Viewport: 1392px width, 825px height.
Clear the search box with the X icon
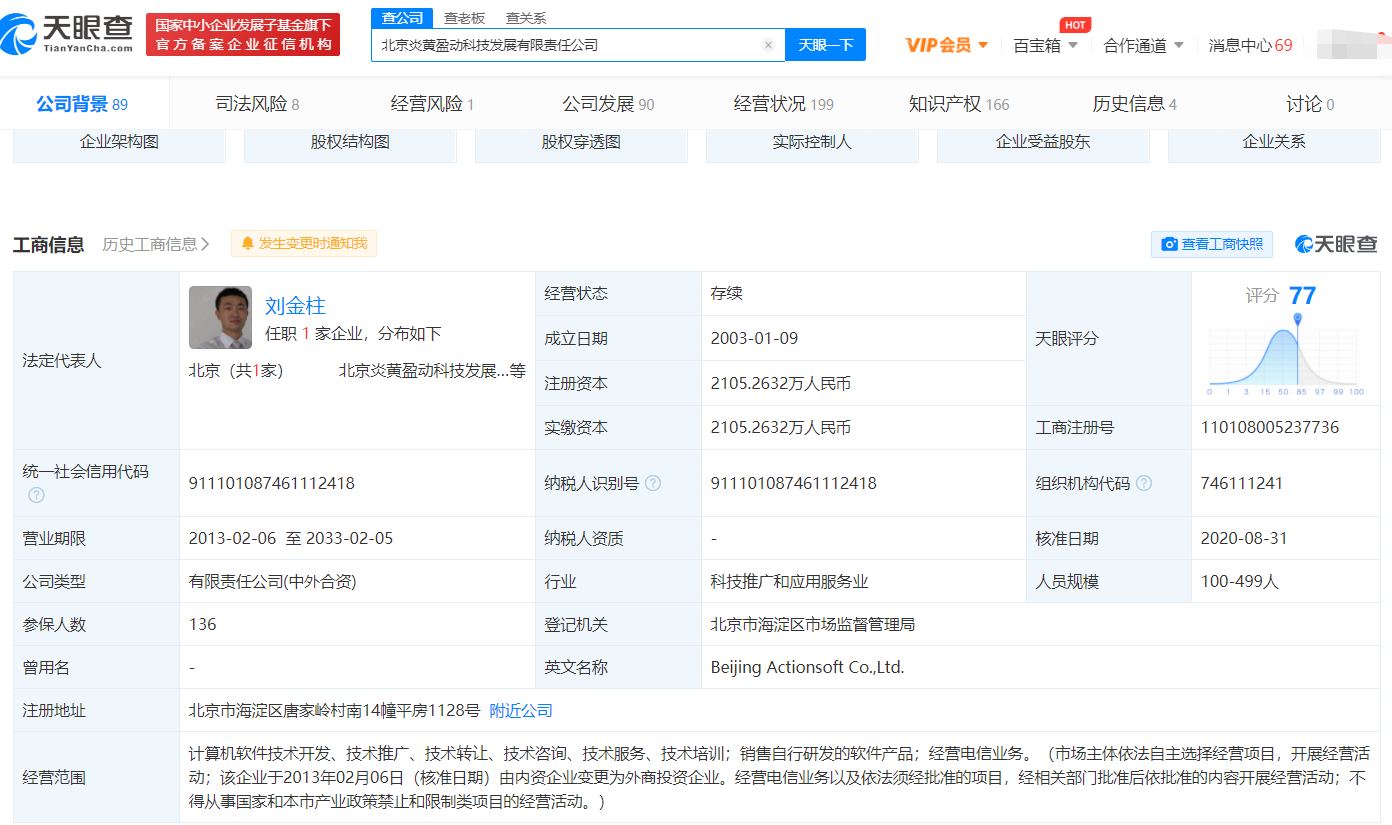768,45
